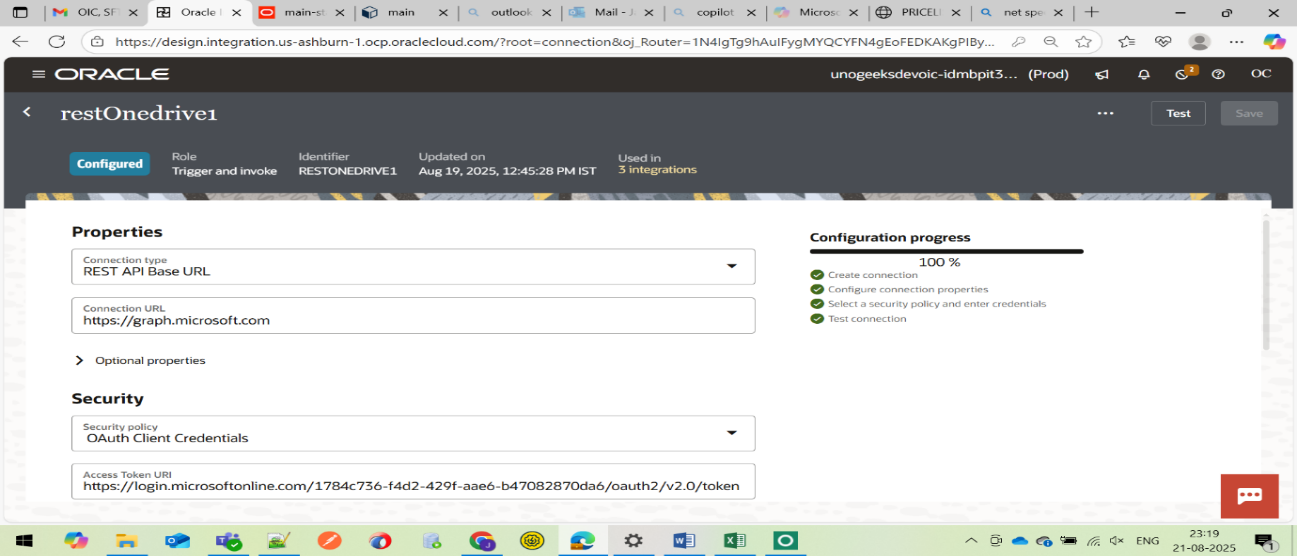
Task: Open the browser zoom magnifier icon
Action: click(1050, 42)
